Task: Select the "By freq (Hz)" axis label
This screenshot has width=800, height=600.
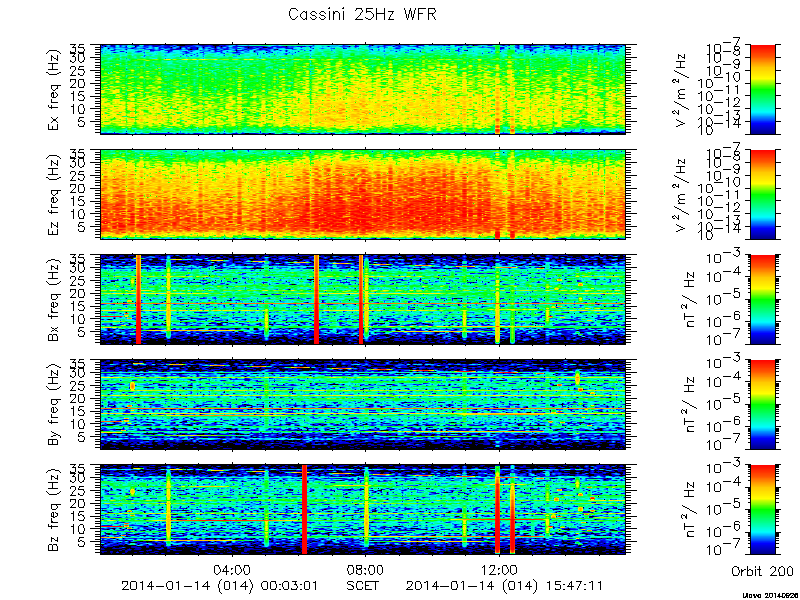Action: click(x=55, y=405)
